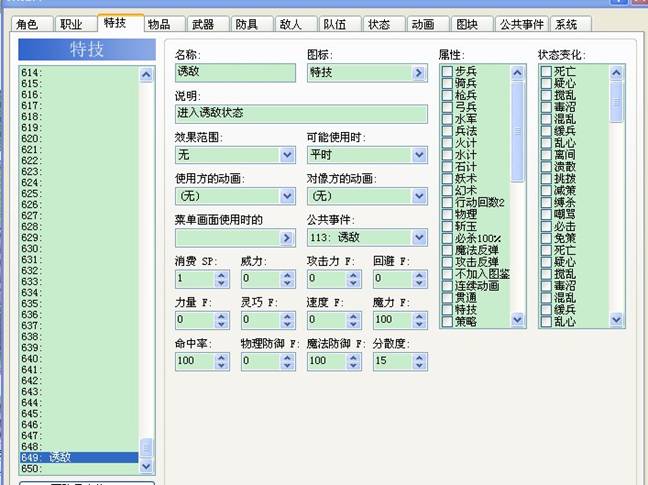Switch to the 队伍 tab
648x485 pixels.
(x=340, y=24)
